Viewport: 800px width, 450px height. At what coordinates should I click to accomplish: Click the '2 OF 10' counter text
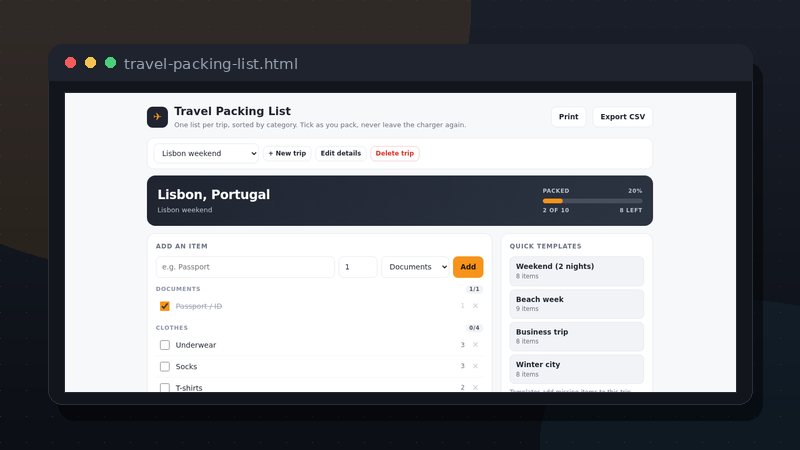coord(556,210)
